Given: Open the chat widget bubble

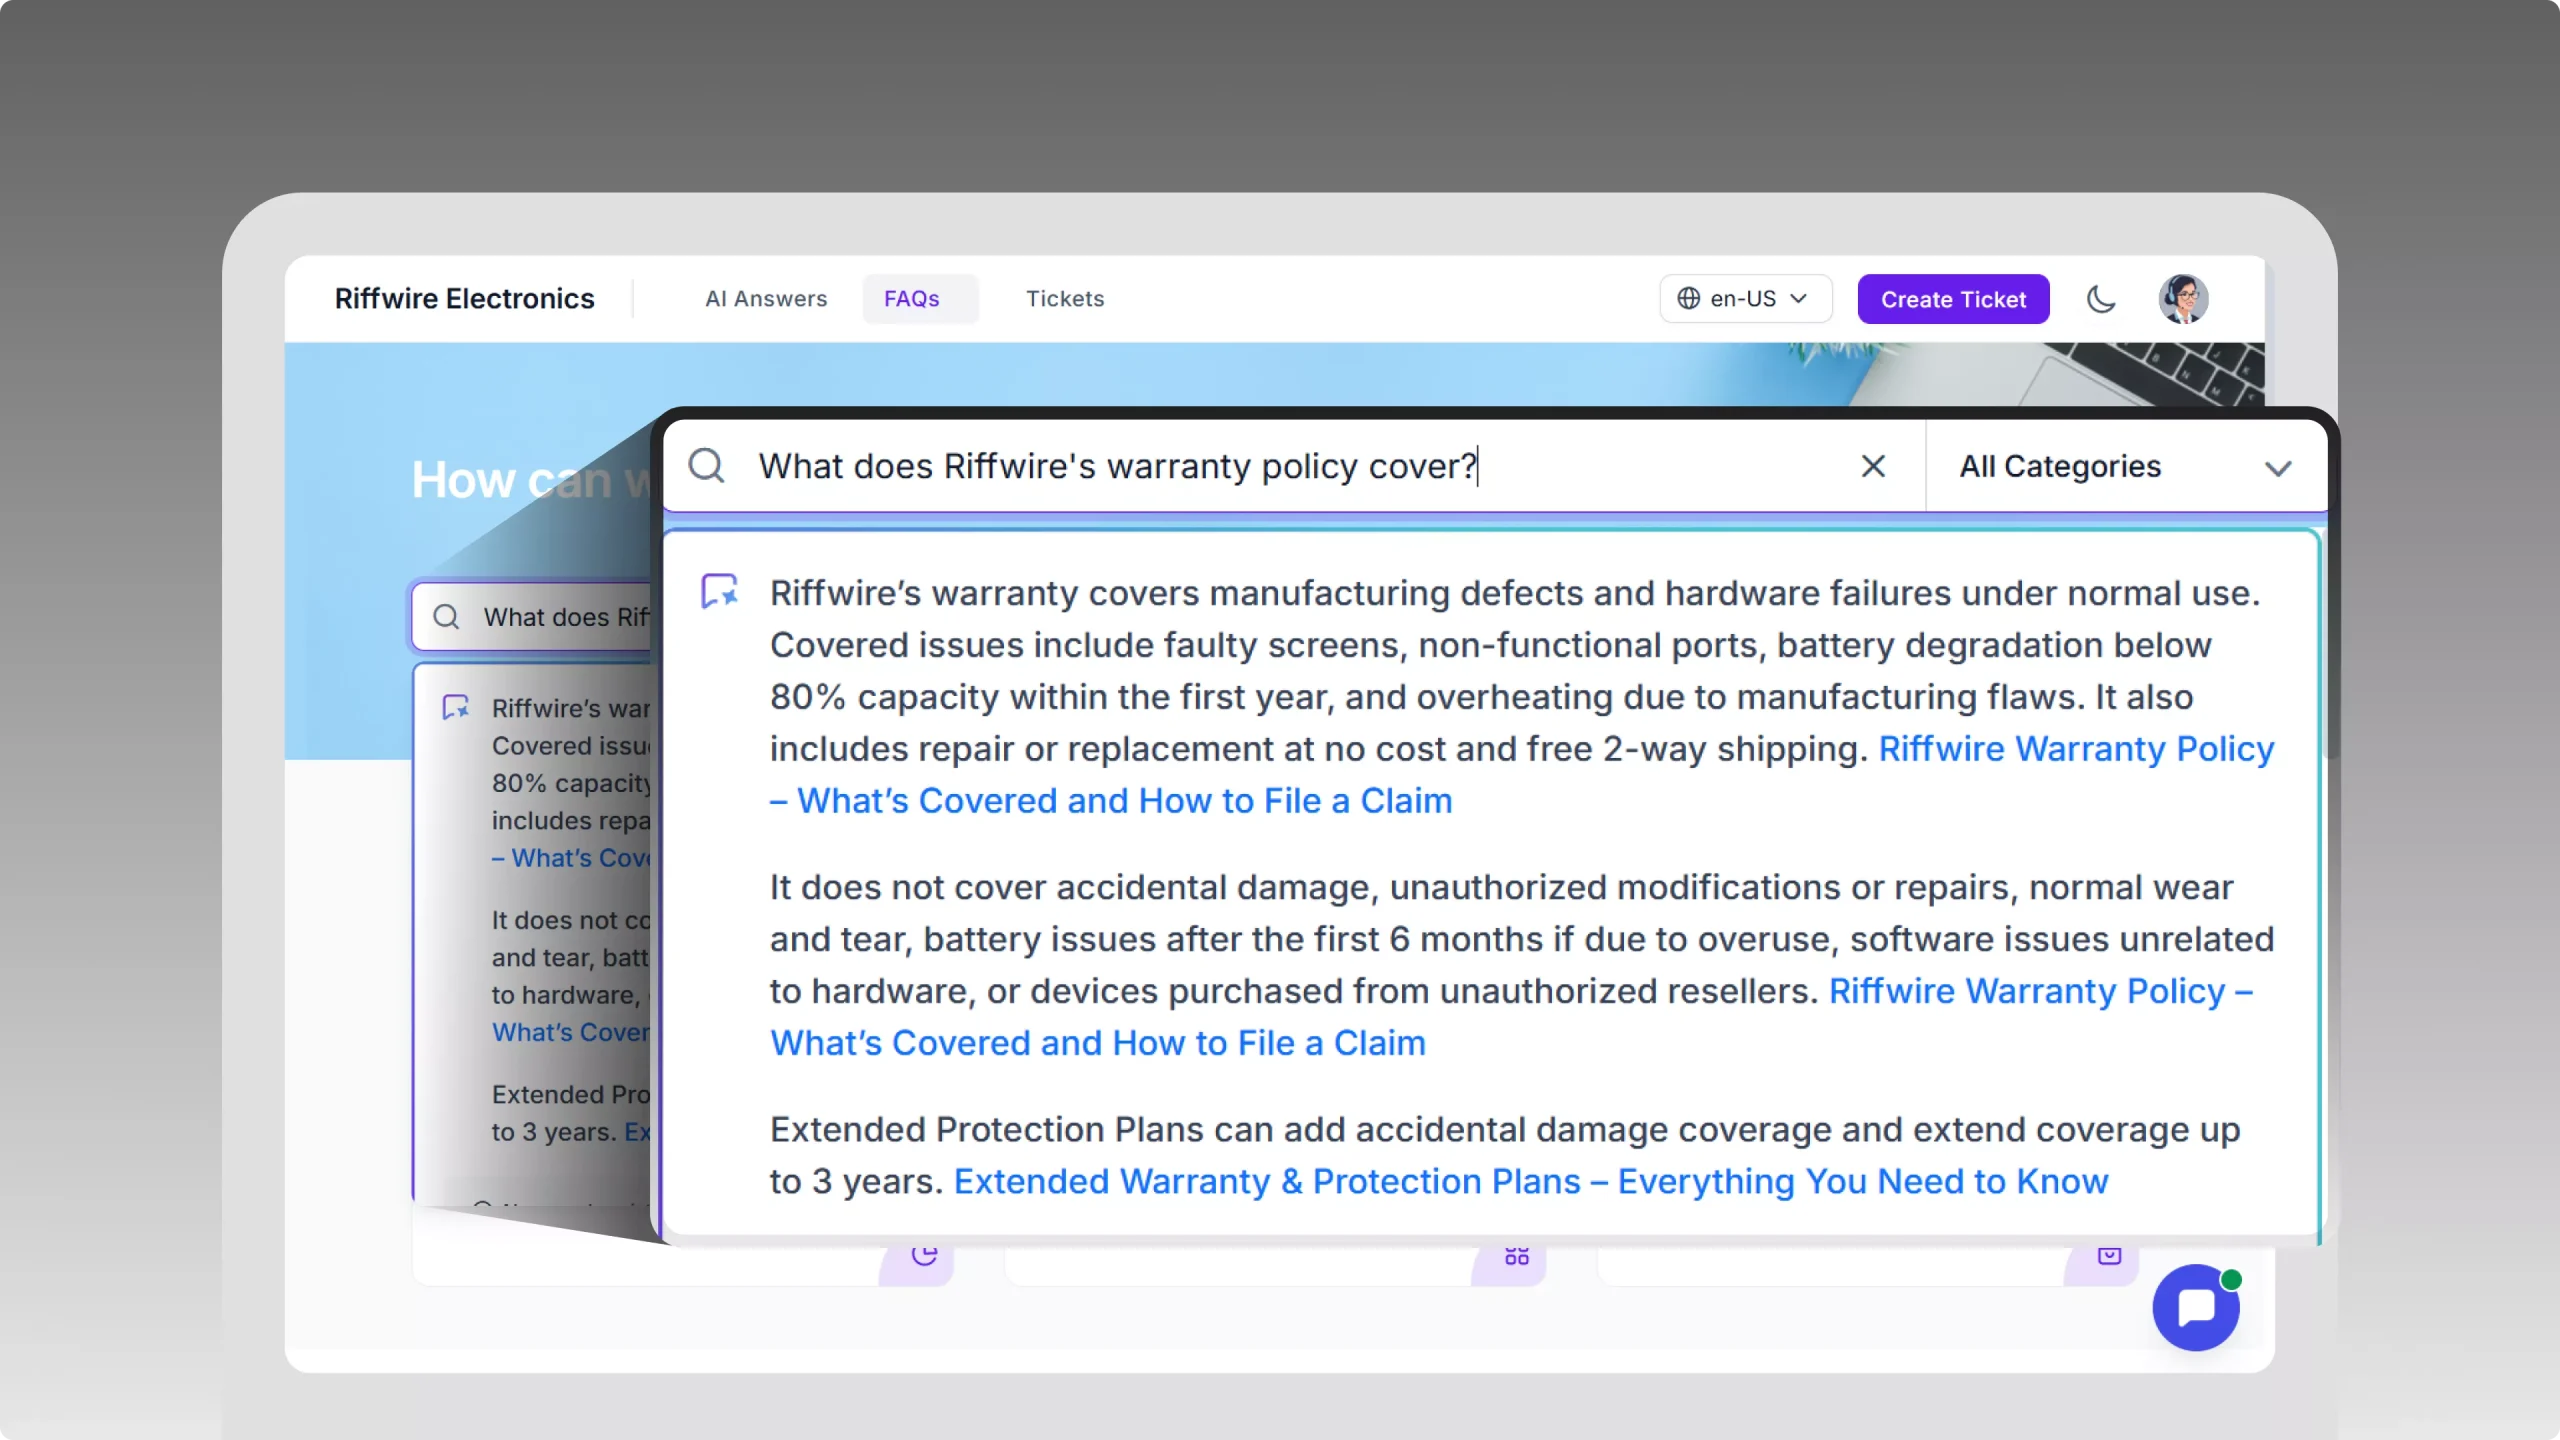Looking at the screenshot, I should (x=2196, y=1307).
